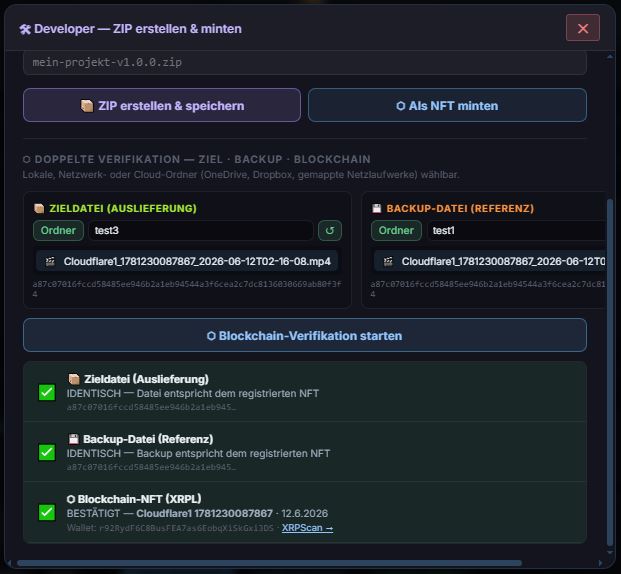The height and width of the screenshot is (574, 621).
Task: Click the hexagon icon on Blockchain-Verifikation starten
Action: coord(211,336)
